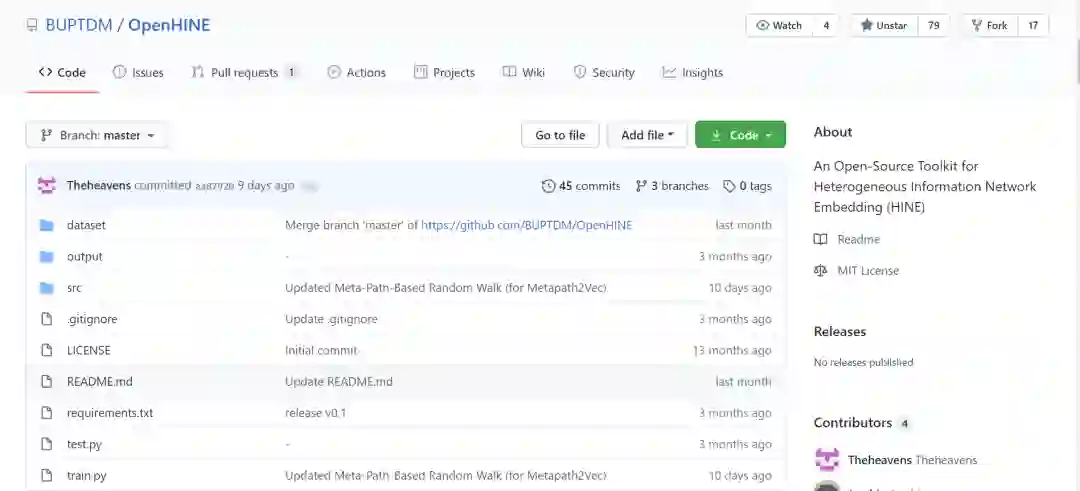Click the Watch button
Image resolution: width=1080 pixels, height=491 pixels.
pos(780,25)
